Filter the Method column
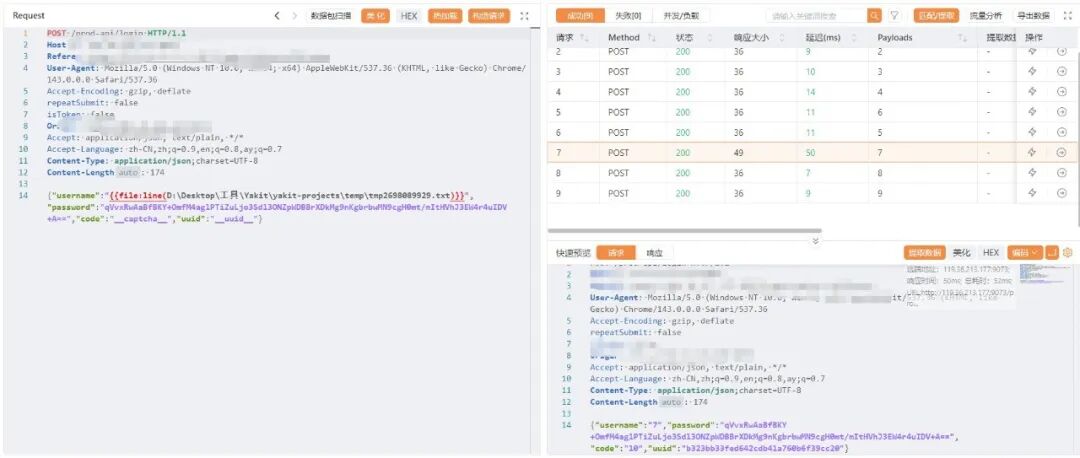The width and height of the screenshot is (1080, 458). pyautogui.click(x=652, y=37)
